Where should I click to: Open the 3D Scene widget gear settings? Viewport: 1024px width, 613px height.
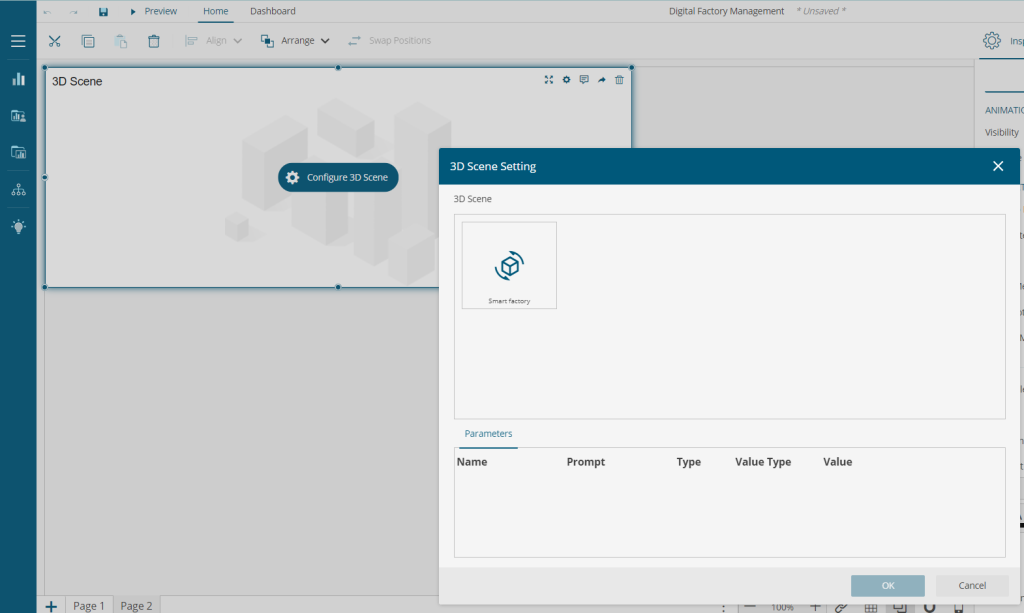pyautogui.click(x=566, y=80)
